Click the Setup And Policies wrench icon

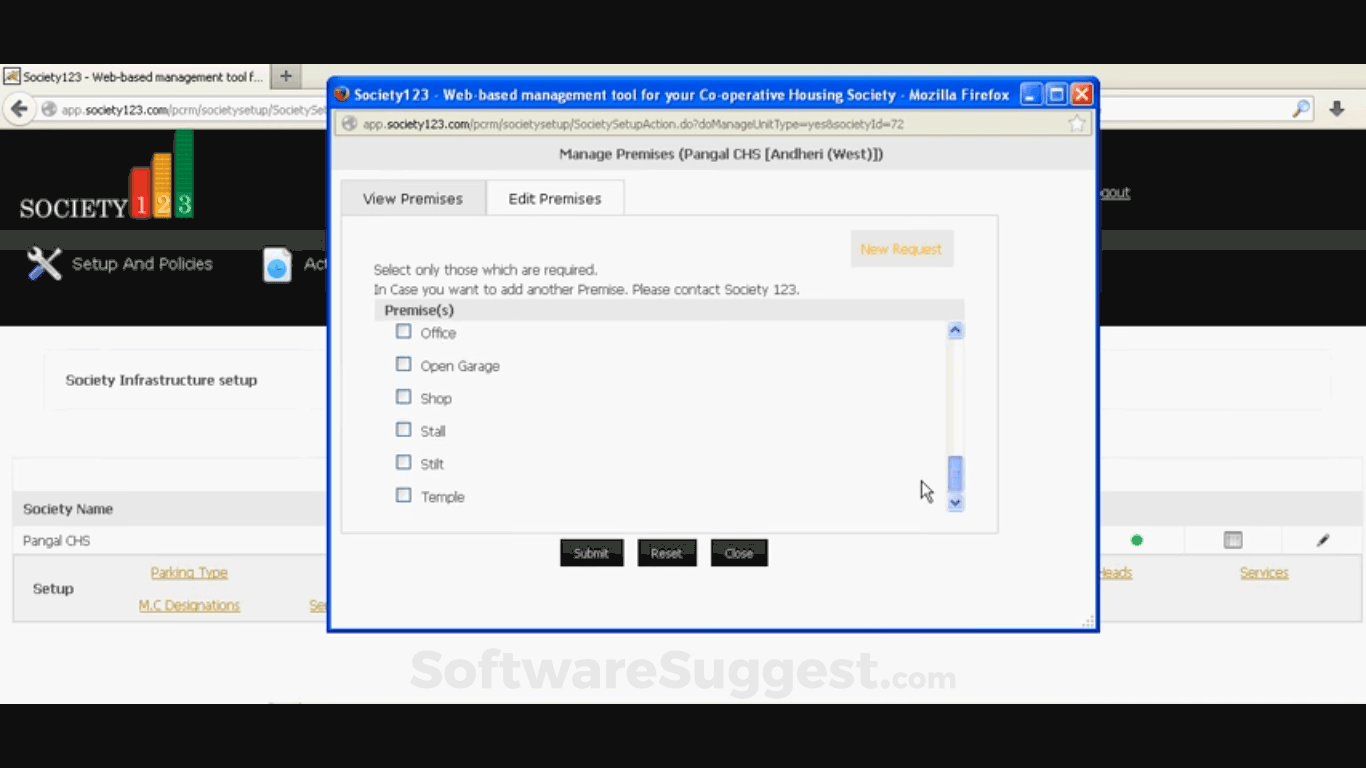pyautogui.click(x=44, y=264)
